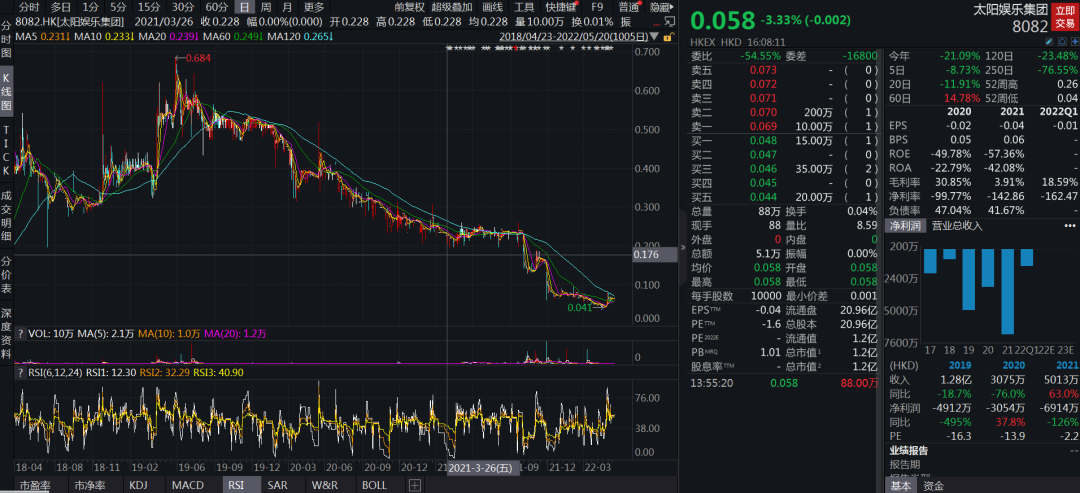Switch chart period to 周 (weekly)
The height and width of the screenshot is (493, 1080).
click(266, 7)
